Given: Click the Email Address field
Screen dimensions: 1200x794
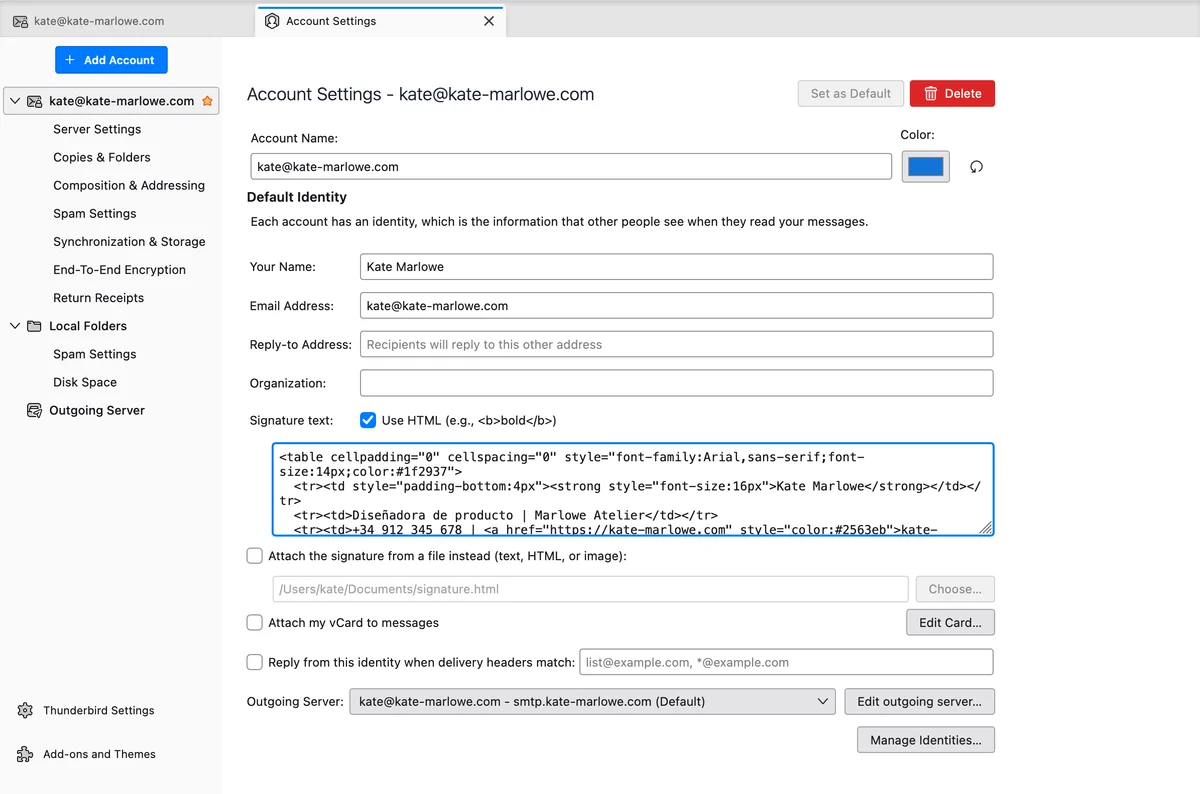Looking at the screenshot, I should point(676,305).
